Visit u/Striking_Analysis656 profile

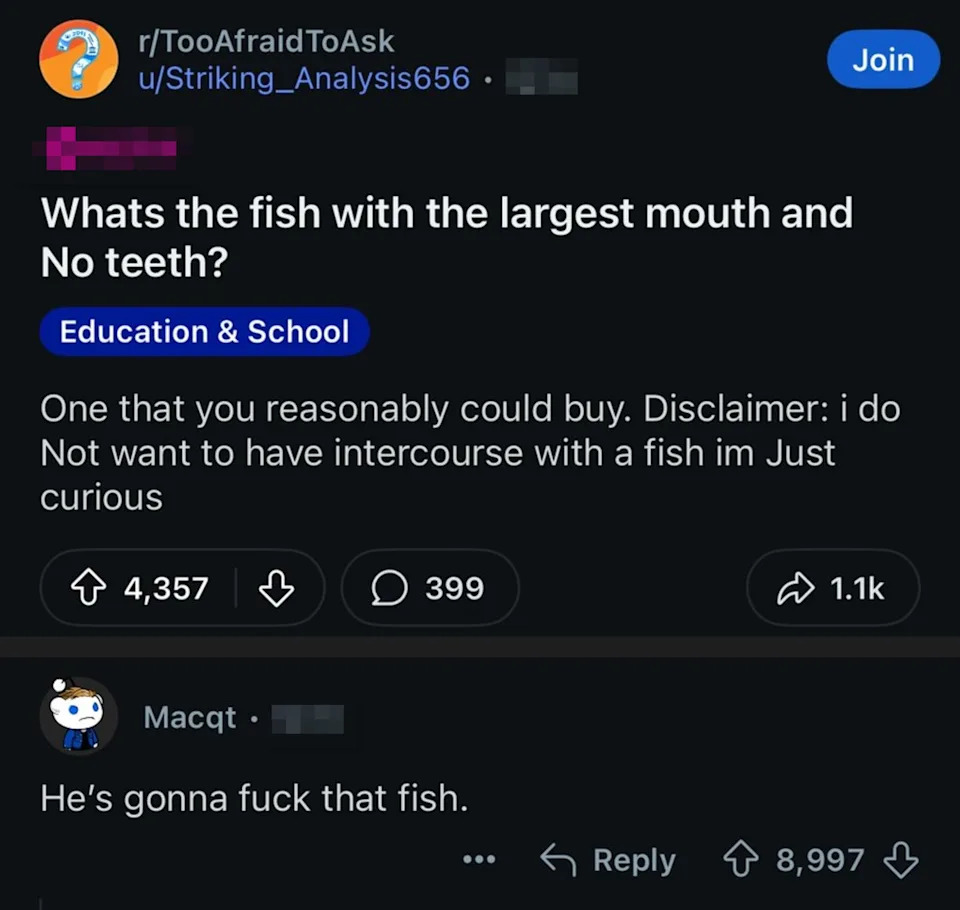303,78
